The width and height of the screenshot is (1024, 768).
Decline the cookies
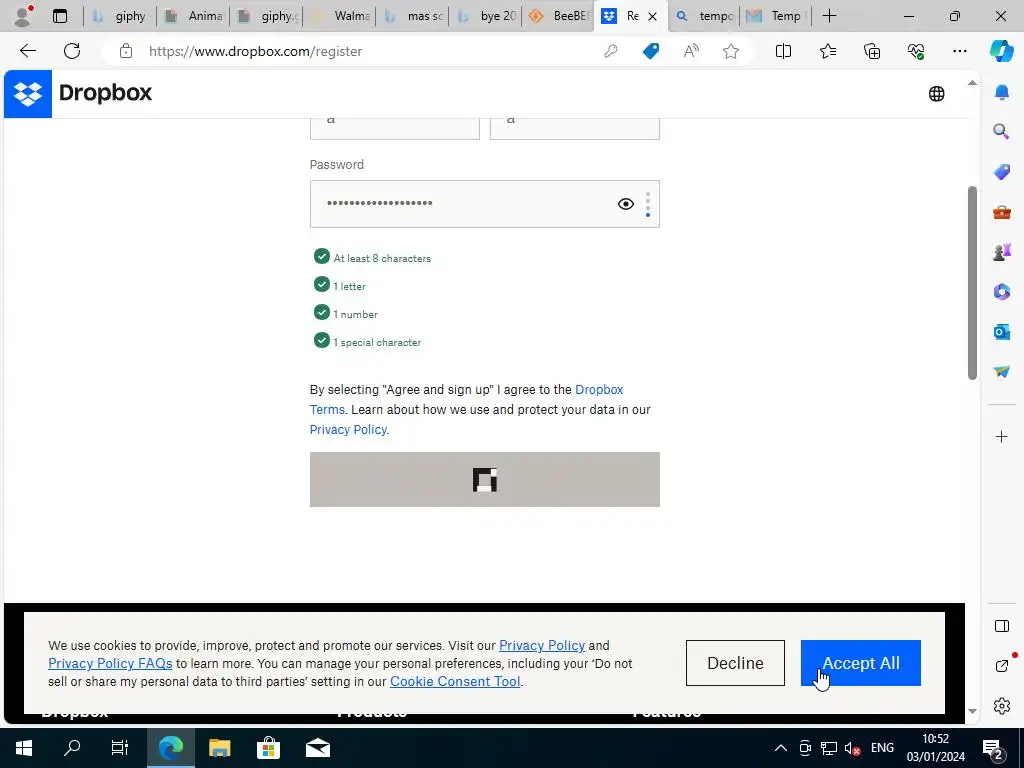[x=735, y=663]
